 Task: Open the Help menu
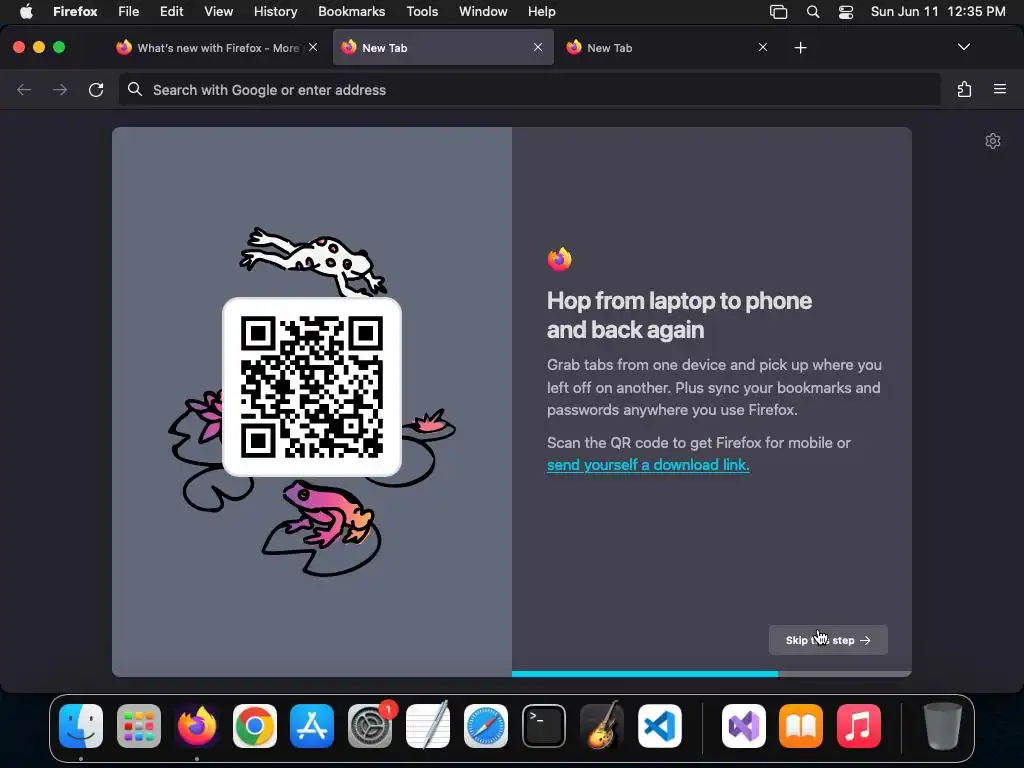(541, 11)
